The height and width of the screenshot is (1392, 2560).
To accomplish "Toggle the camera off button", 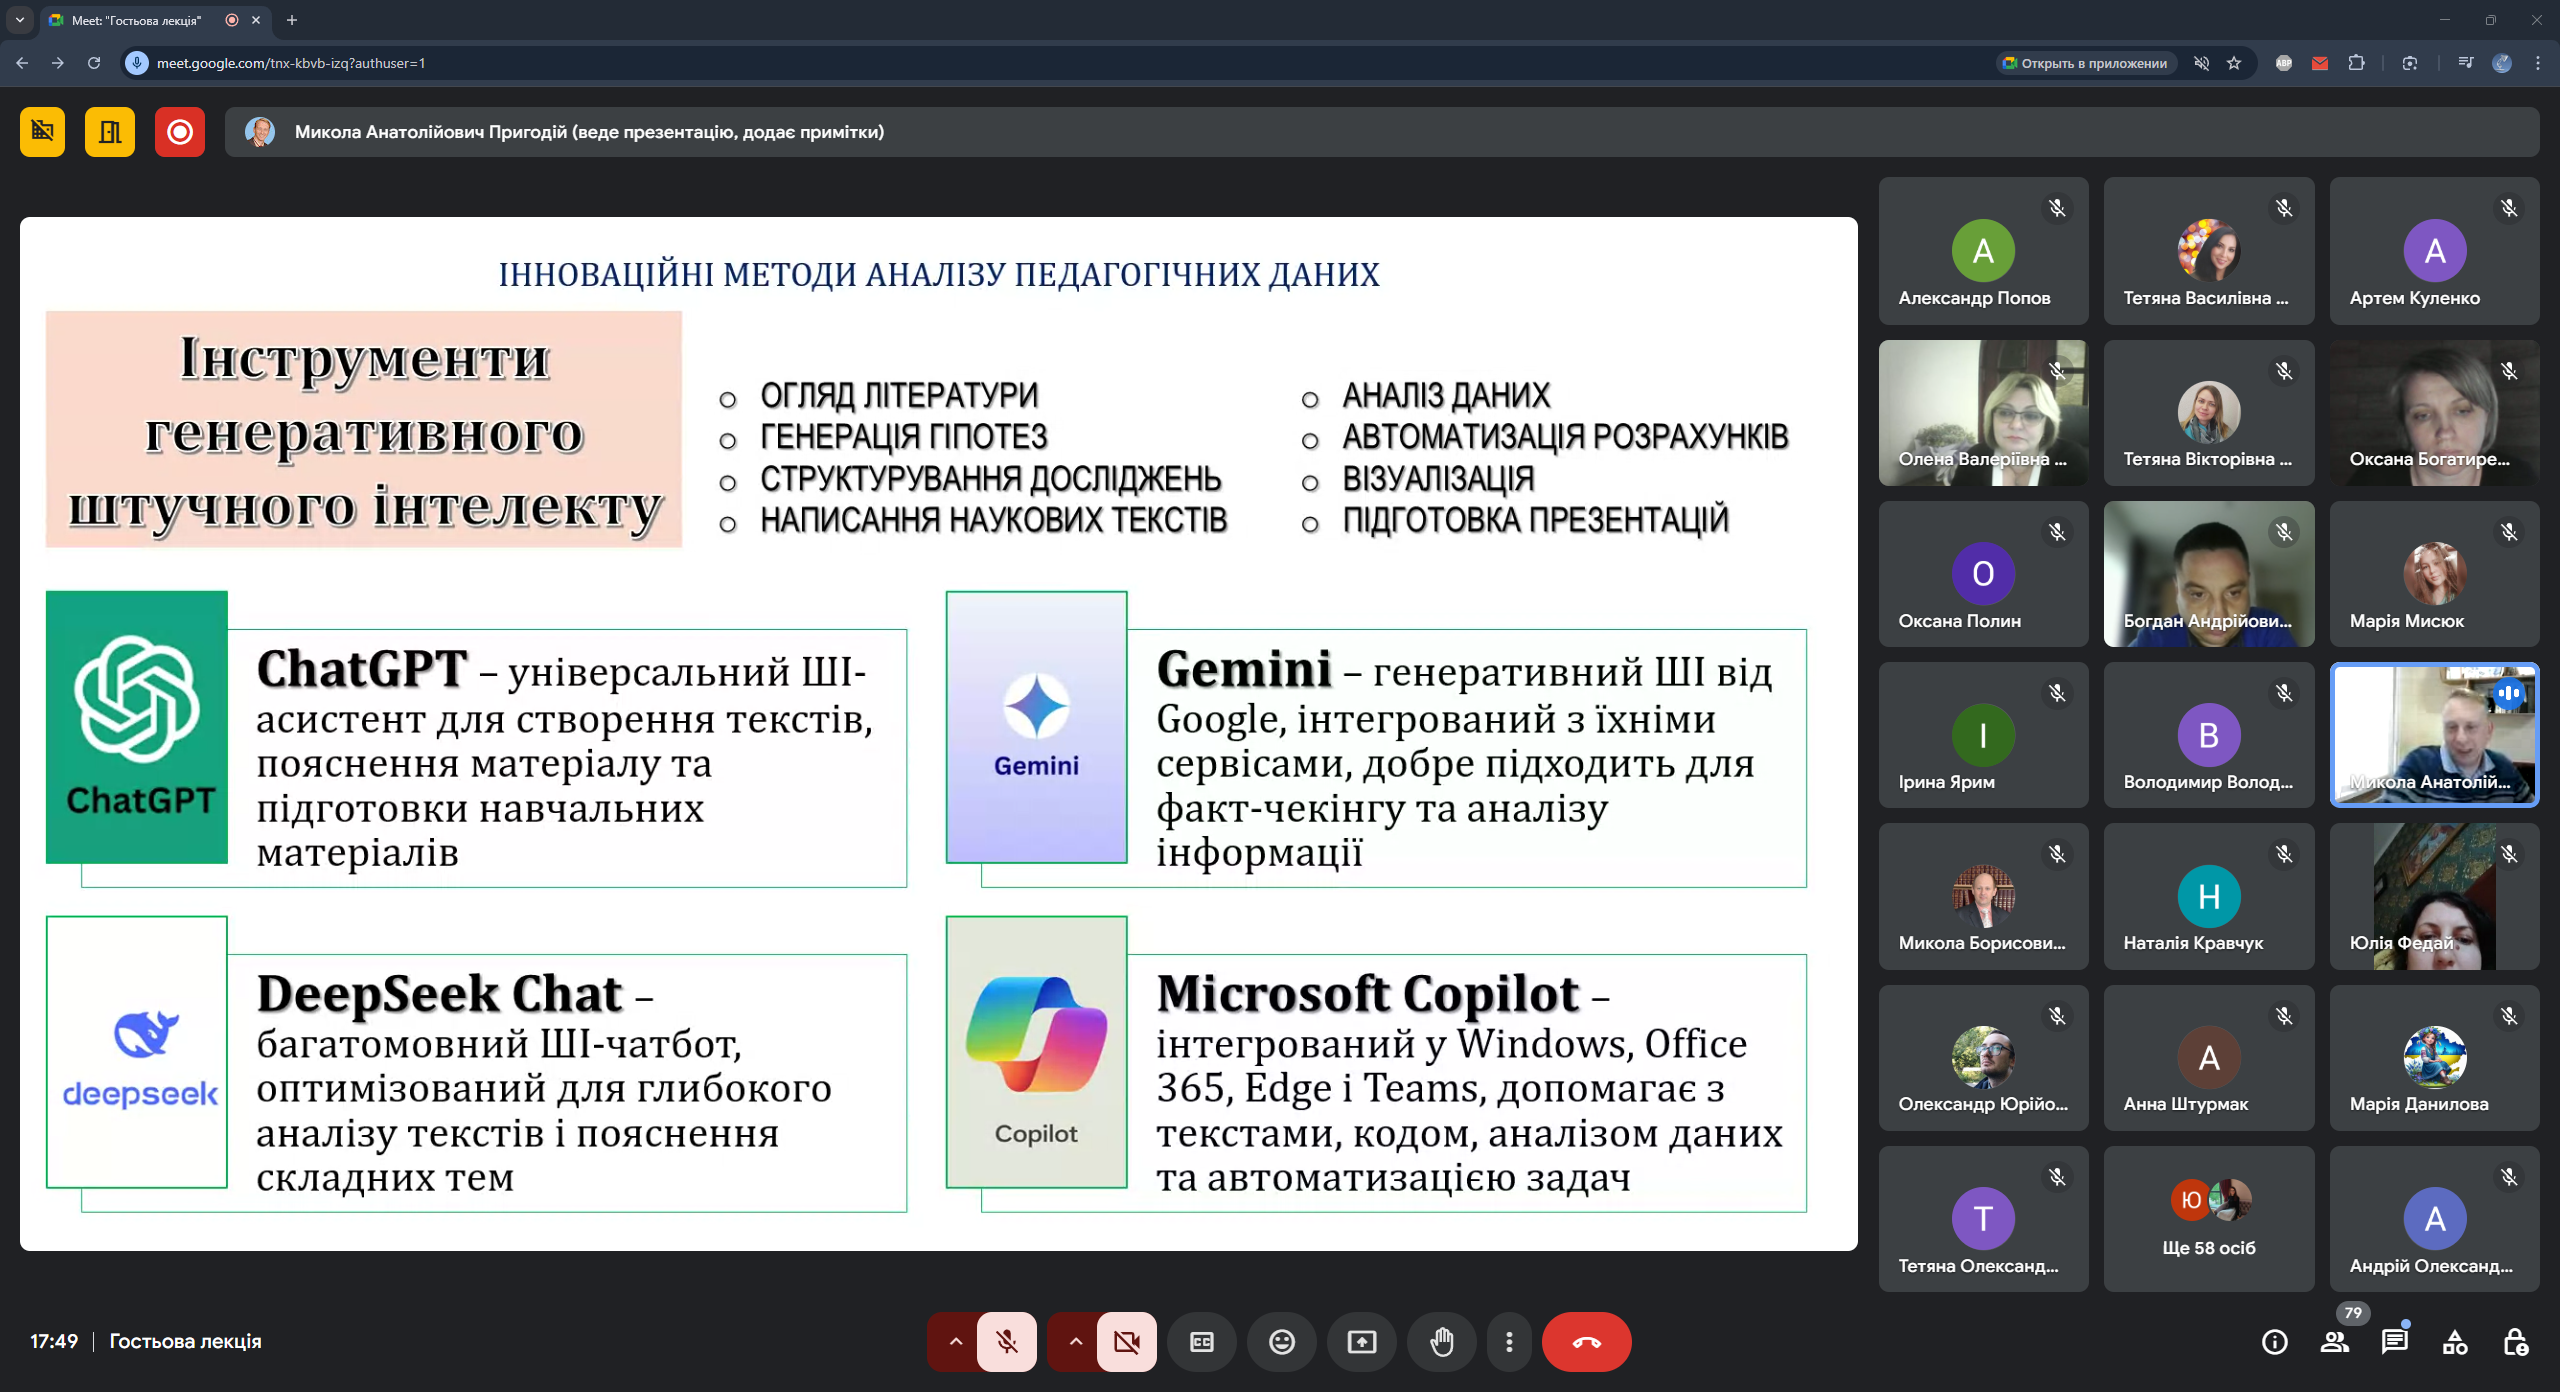I will click(x=1126, y=1342).
